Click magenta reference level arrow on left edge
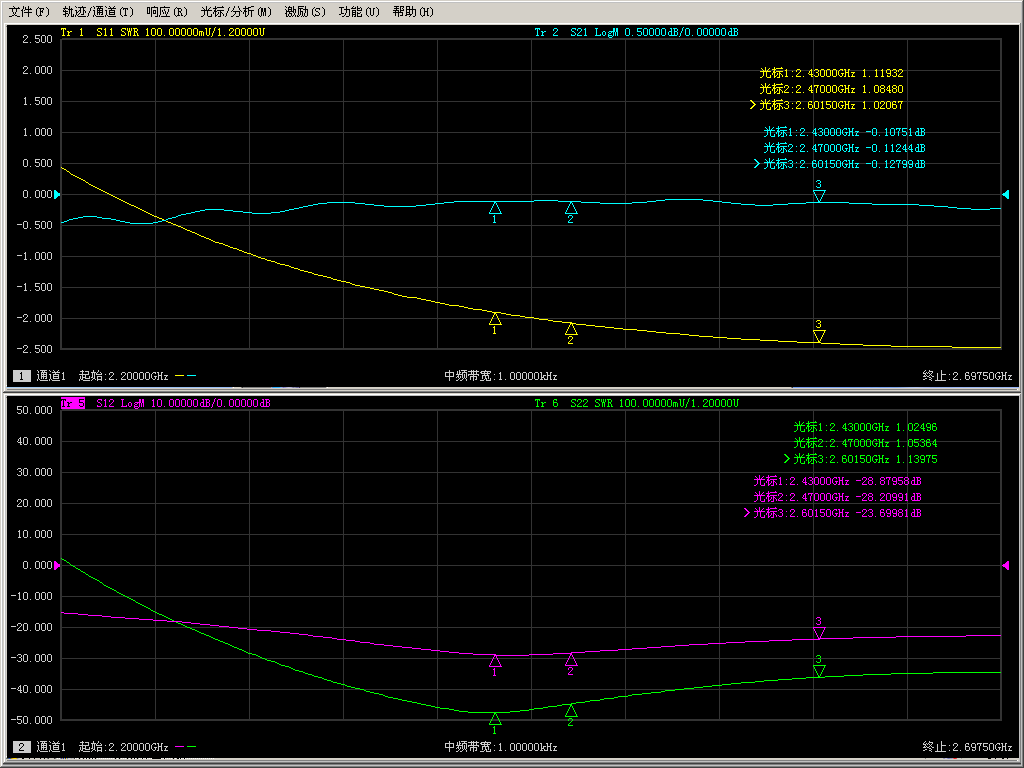The image size is (1024, 768). (x=57, y=566)
